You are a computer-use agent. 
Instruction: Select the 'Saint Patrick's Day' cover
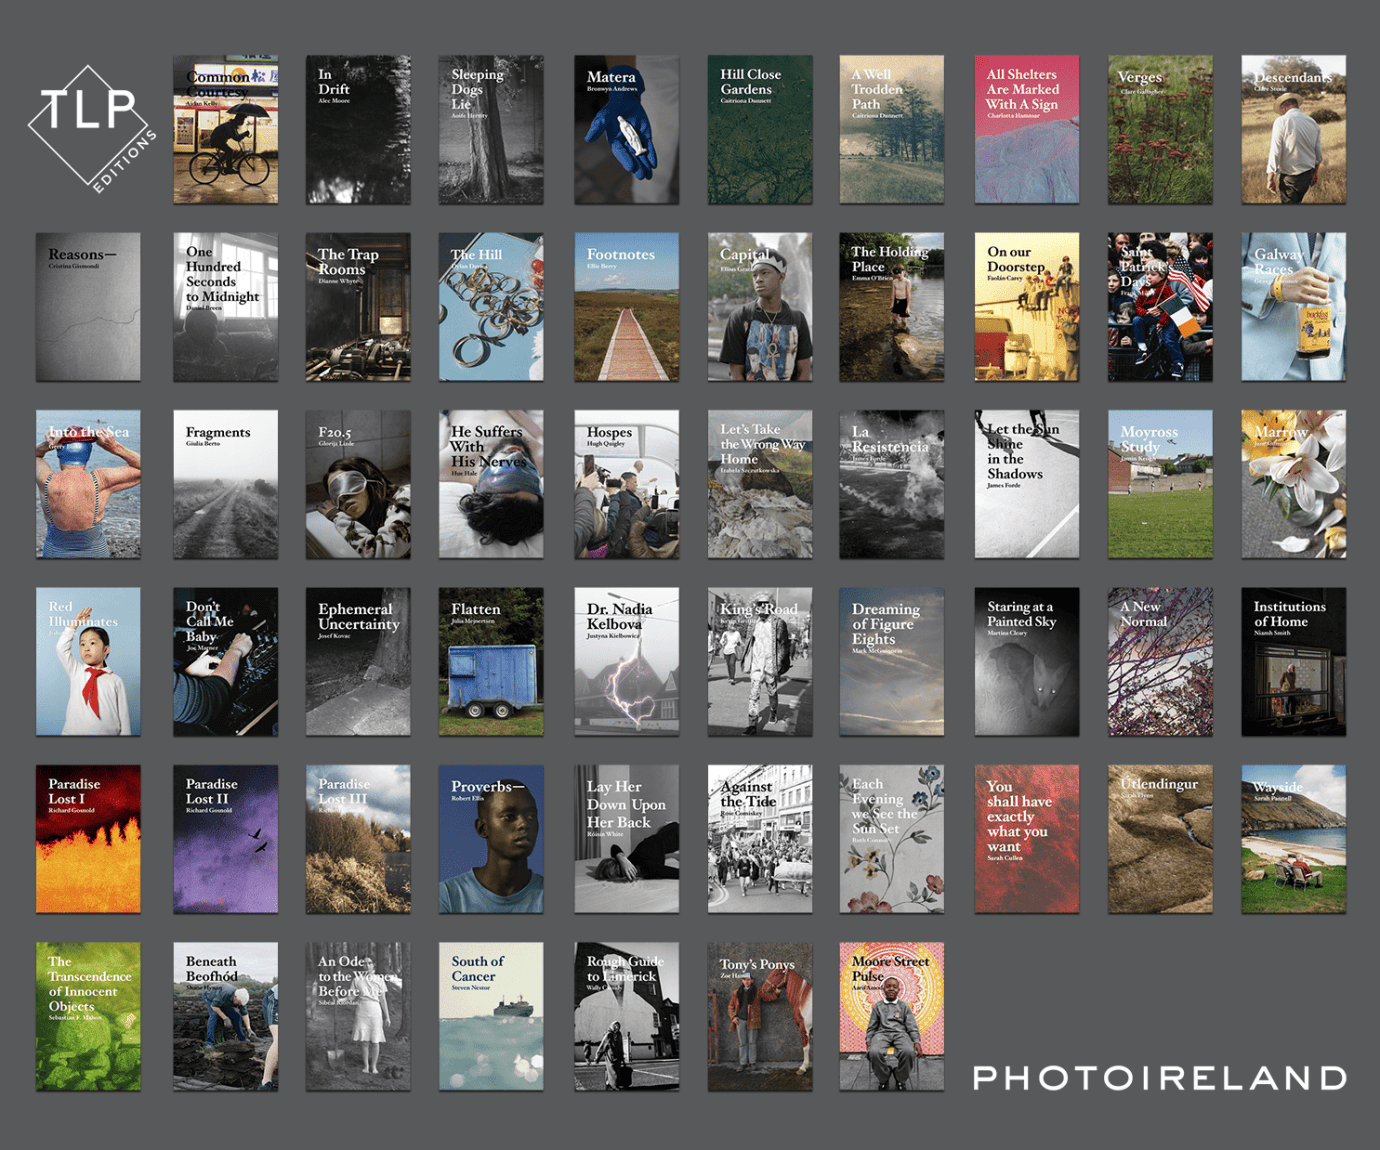click(x=1159, y=307)
